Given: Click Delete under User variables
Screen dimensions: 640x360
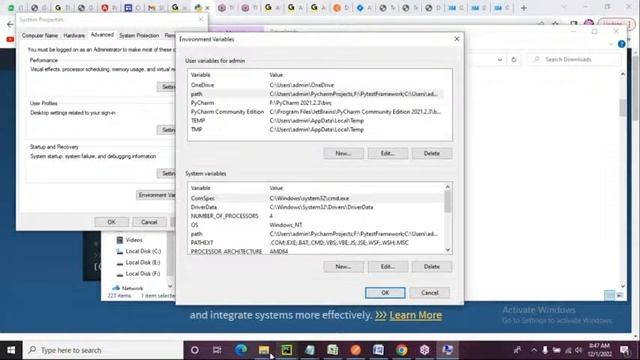Looking at the screenshot, I should tap(432, 153).
